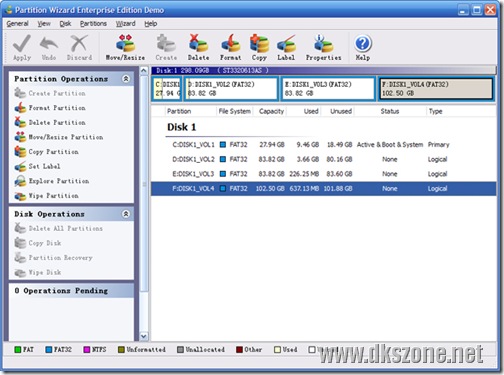Viewport: 504px width, 375px height.
Task: Click the Delete Partition sidebar icon
Action: 20,122
